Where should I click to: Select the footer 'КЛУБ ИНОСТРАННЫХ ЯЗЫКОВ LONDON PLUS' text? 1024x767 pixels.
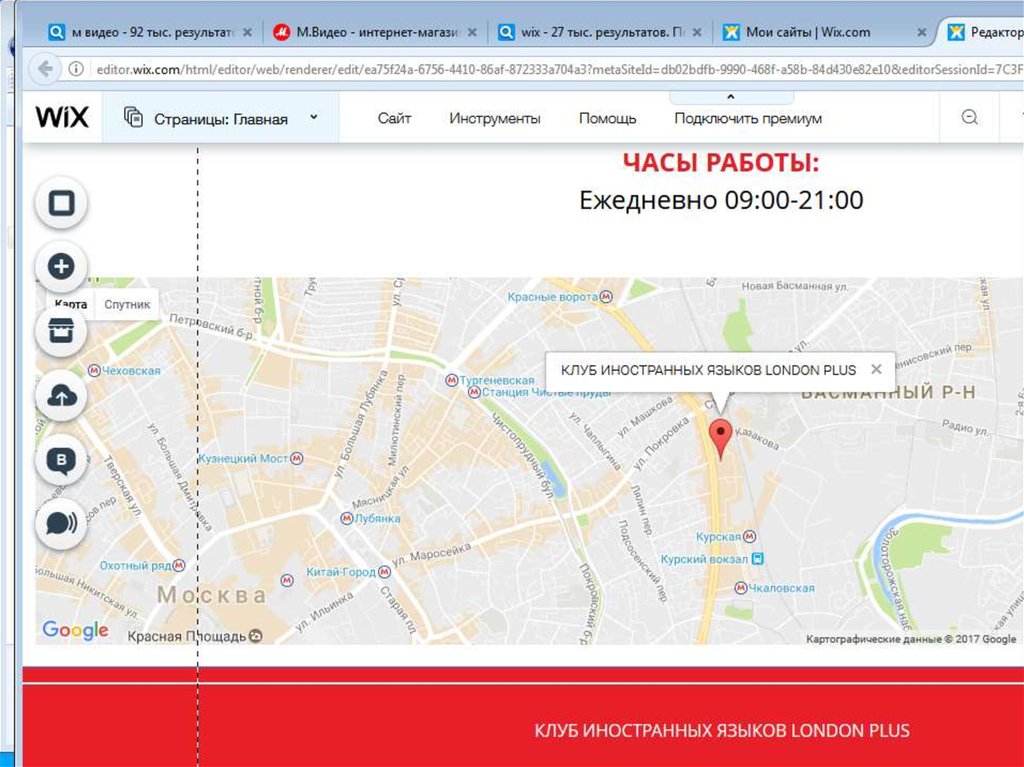coord(722,730)
